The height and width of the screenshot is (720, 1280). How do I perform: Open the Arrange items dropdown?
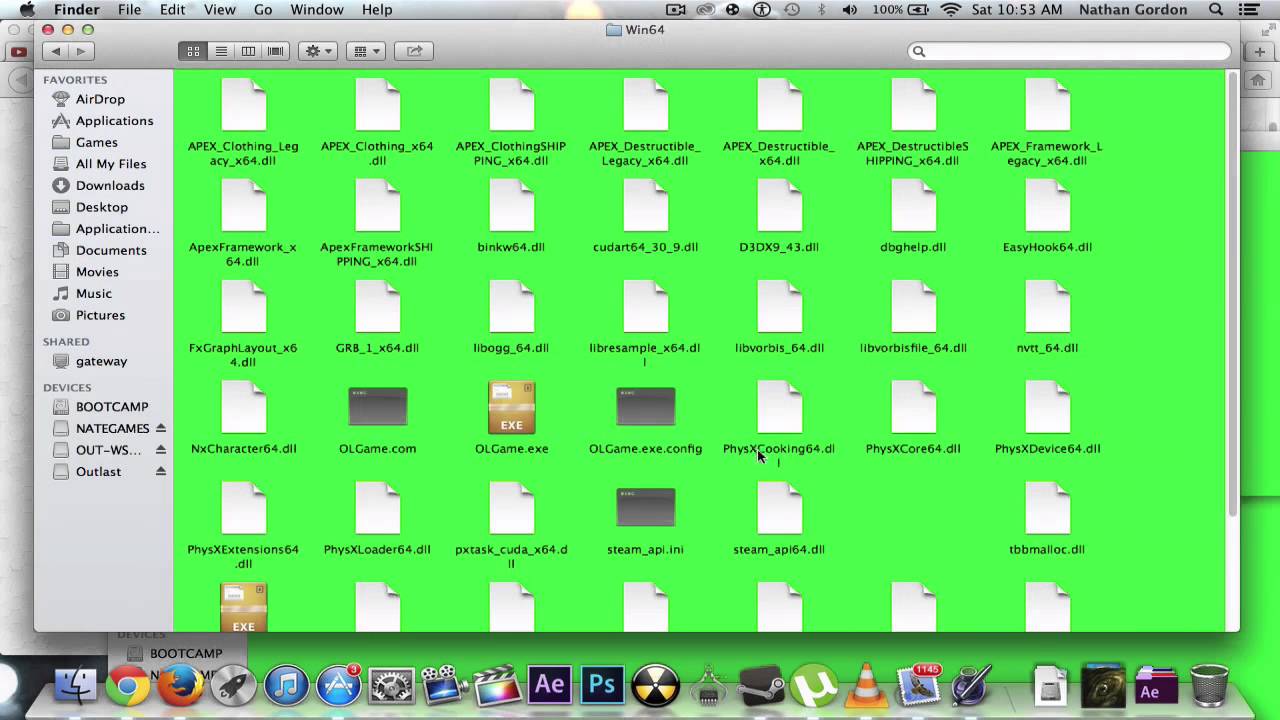pos(366,51)
